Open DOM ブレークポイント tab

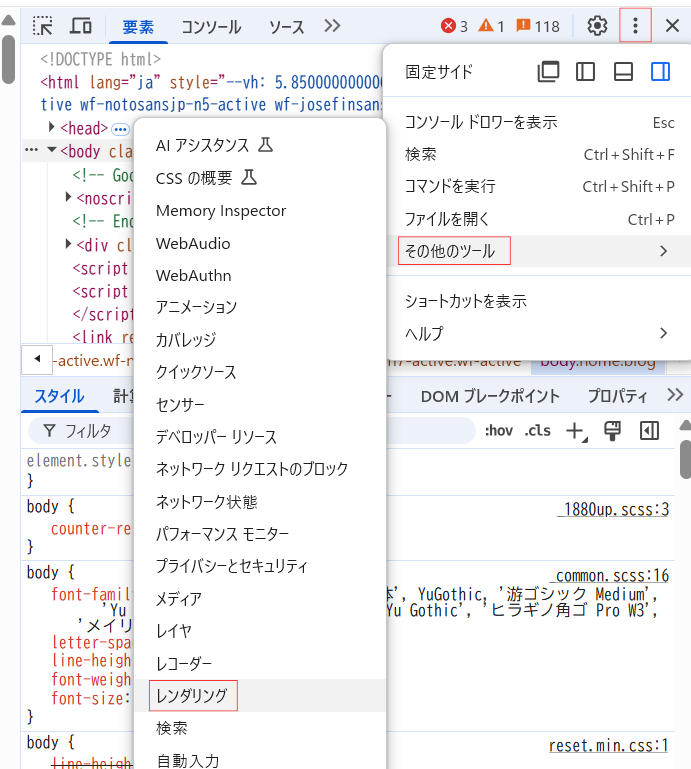tap(490, 396)
